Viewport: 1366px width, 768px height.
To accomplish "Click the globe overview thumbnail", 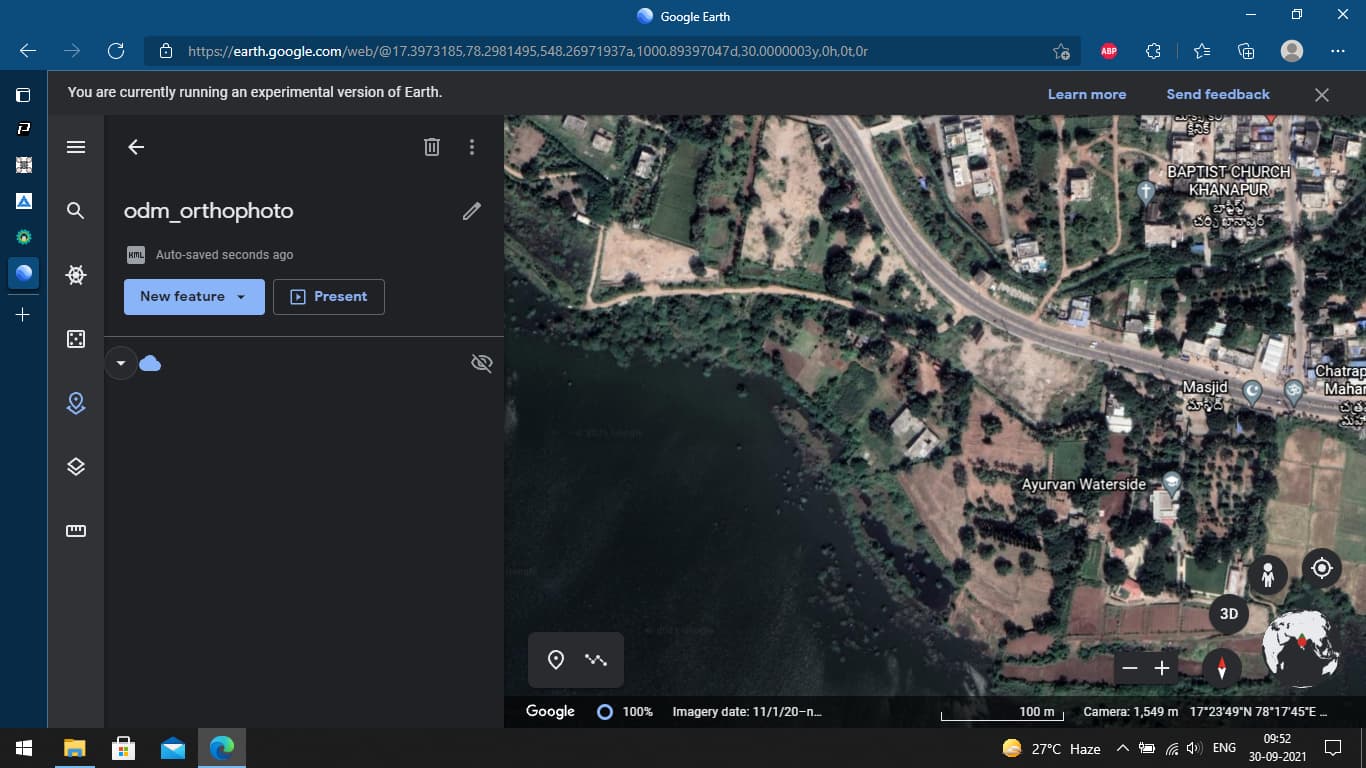I will click(1300, 645).
